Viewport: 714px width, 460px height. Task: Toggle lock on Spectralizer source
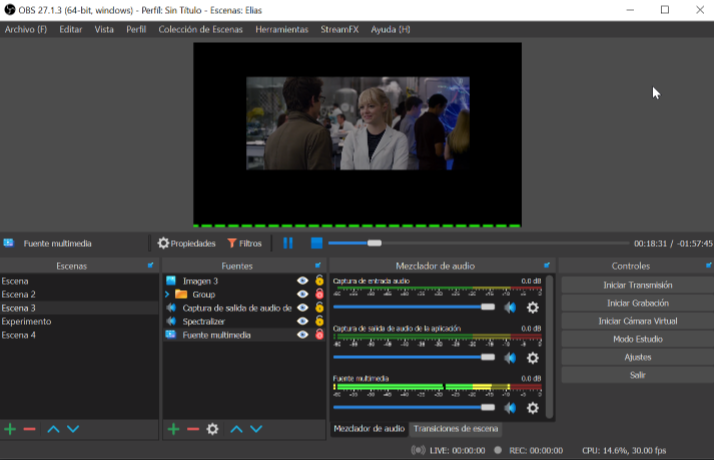(320, 321)
